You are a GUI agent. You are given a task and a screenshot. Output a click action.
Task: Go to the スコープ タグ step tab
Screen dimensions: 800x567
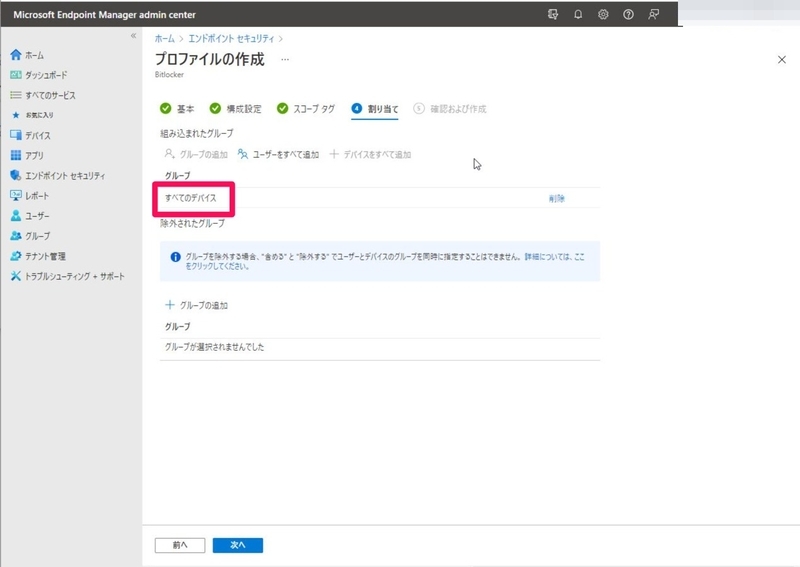[x=306, y=109]
